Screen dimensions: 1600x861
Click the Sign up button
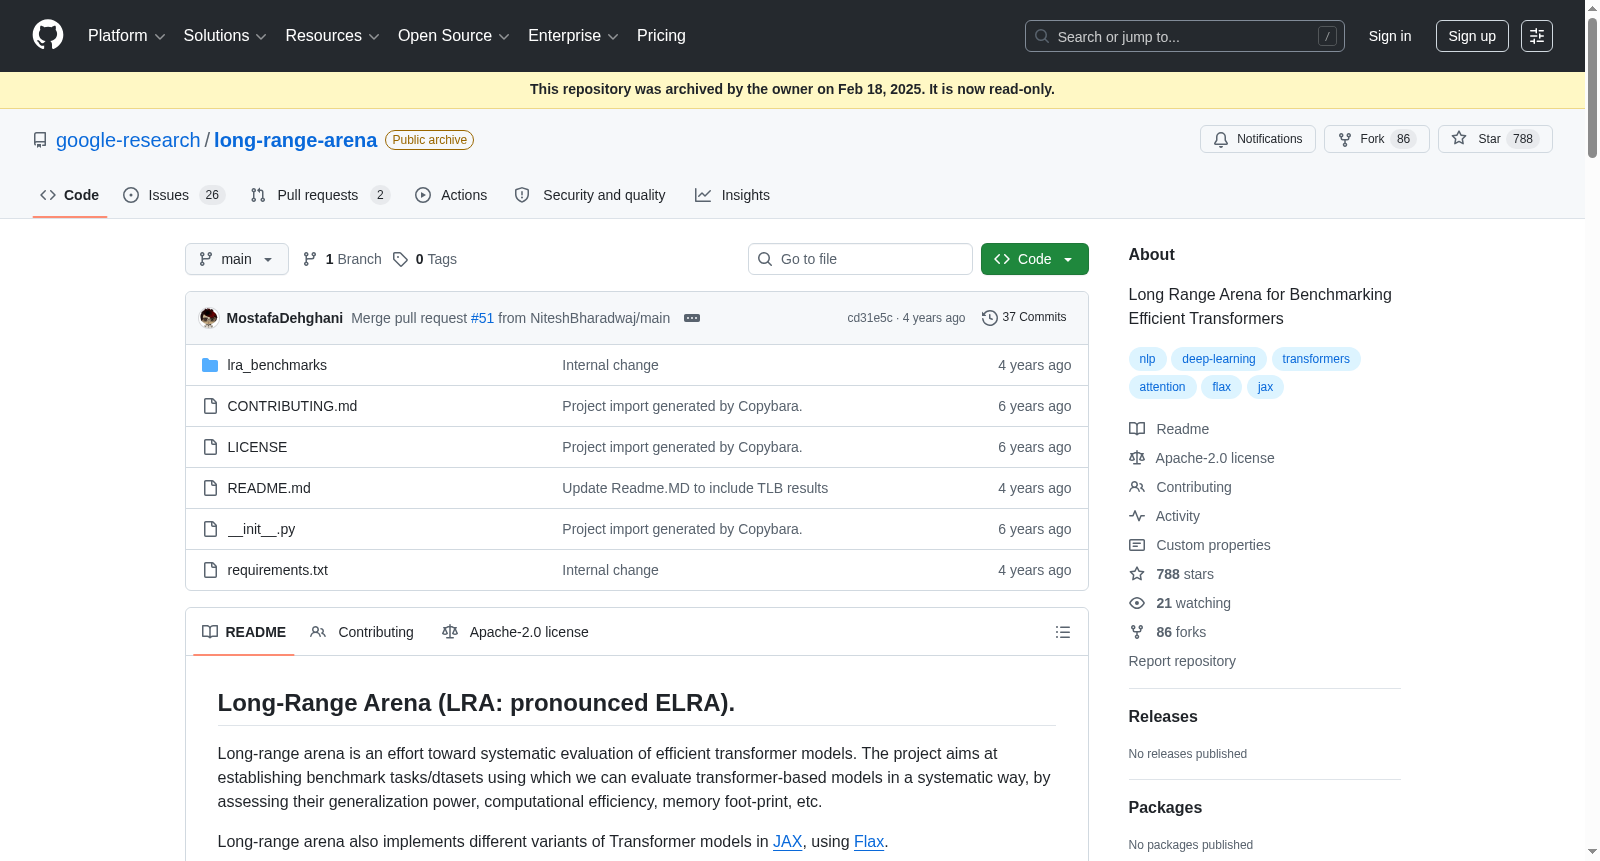[x=1472, y=36]
